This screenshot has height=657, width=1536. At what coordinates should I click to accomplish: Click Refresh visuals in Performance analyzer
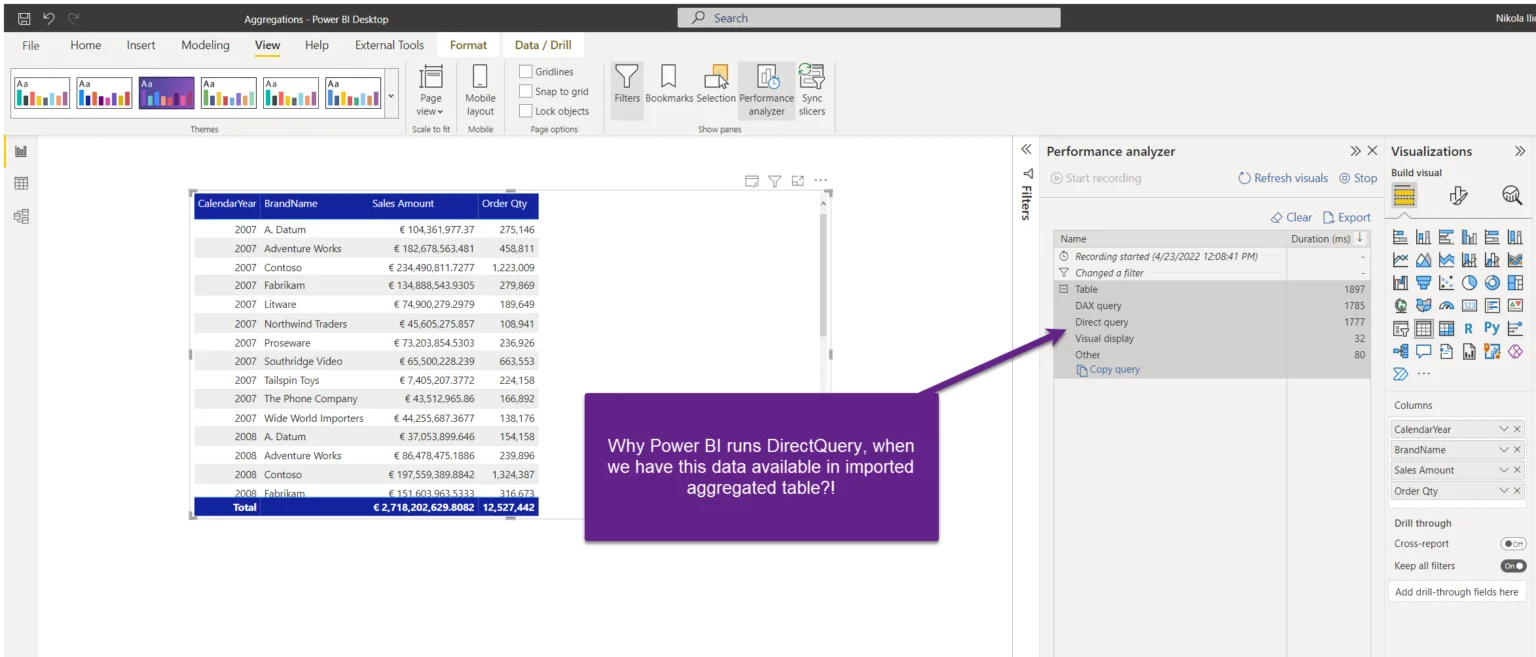click(1283, 178)
